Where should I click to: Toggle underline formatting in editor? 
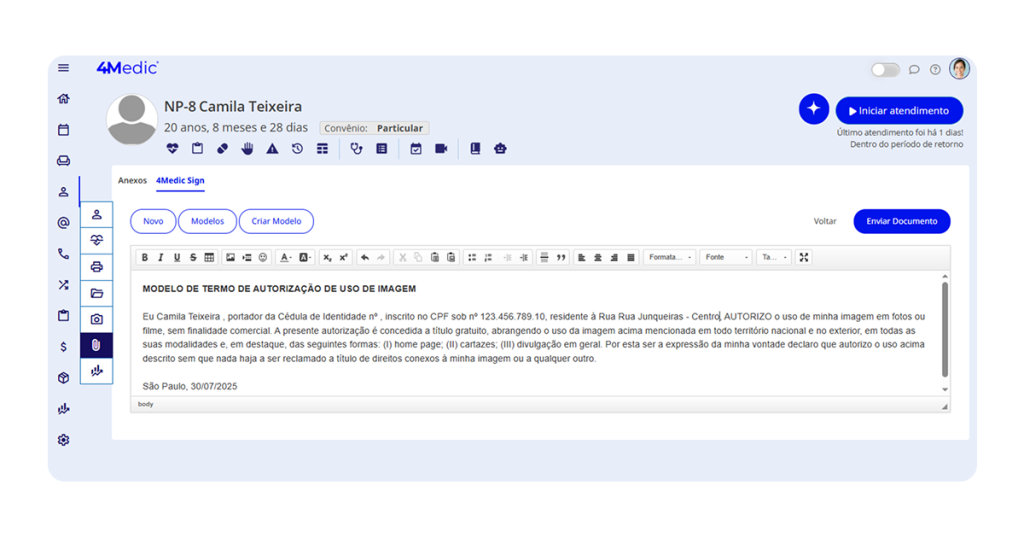click(177, 257)
